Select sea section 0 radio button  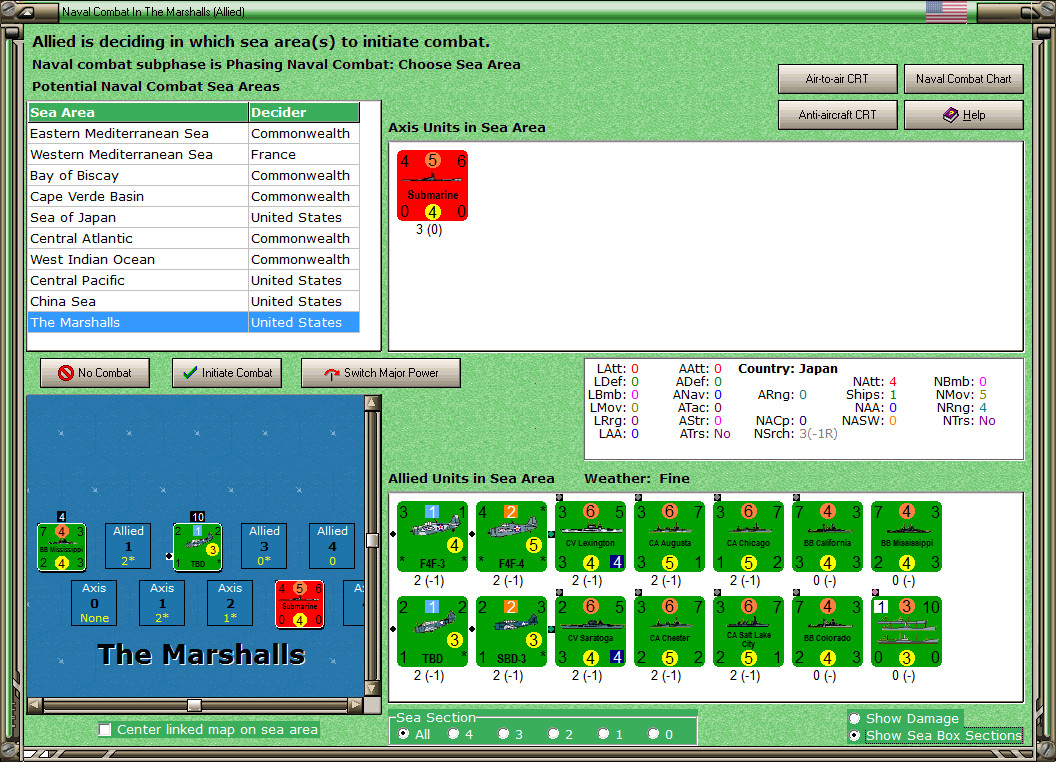coord(653,734)
